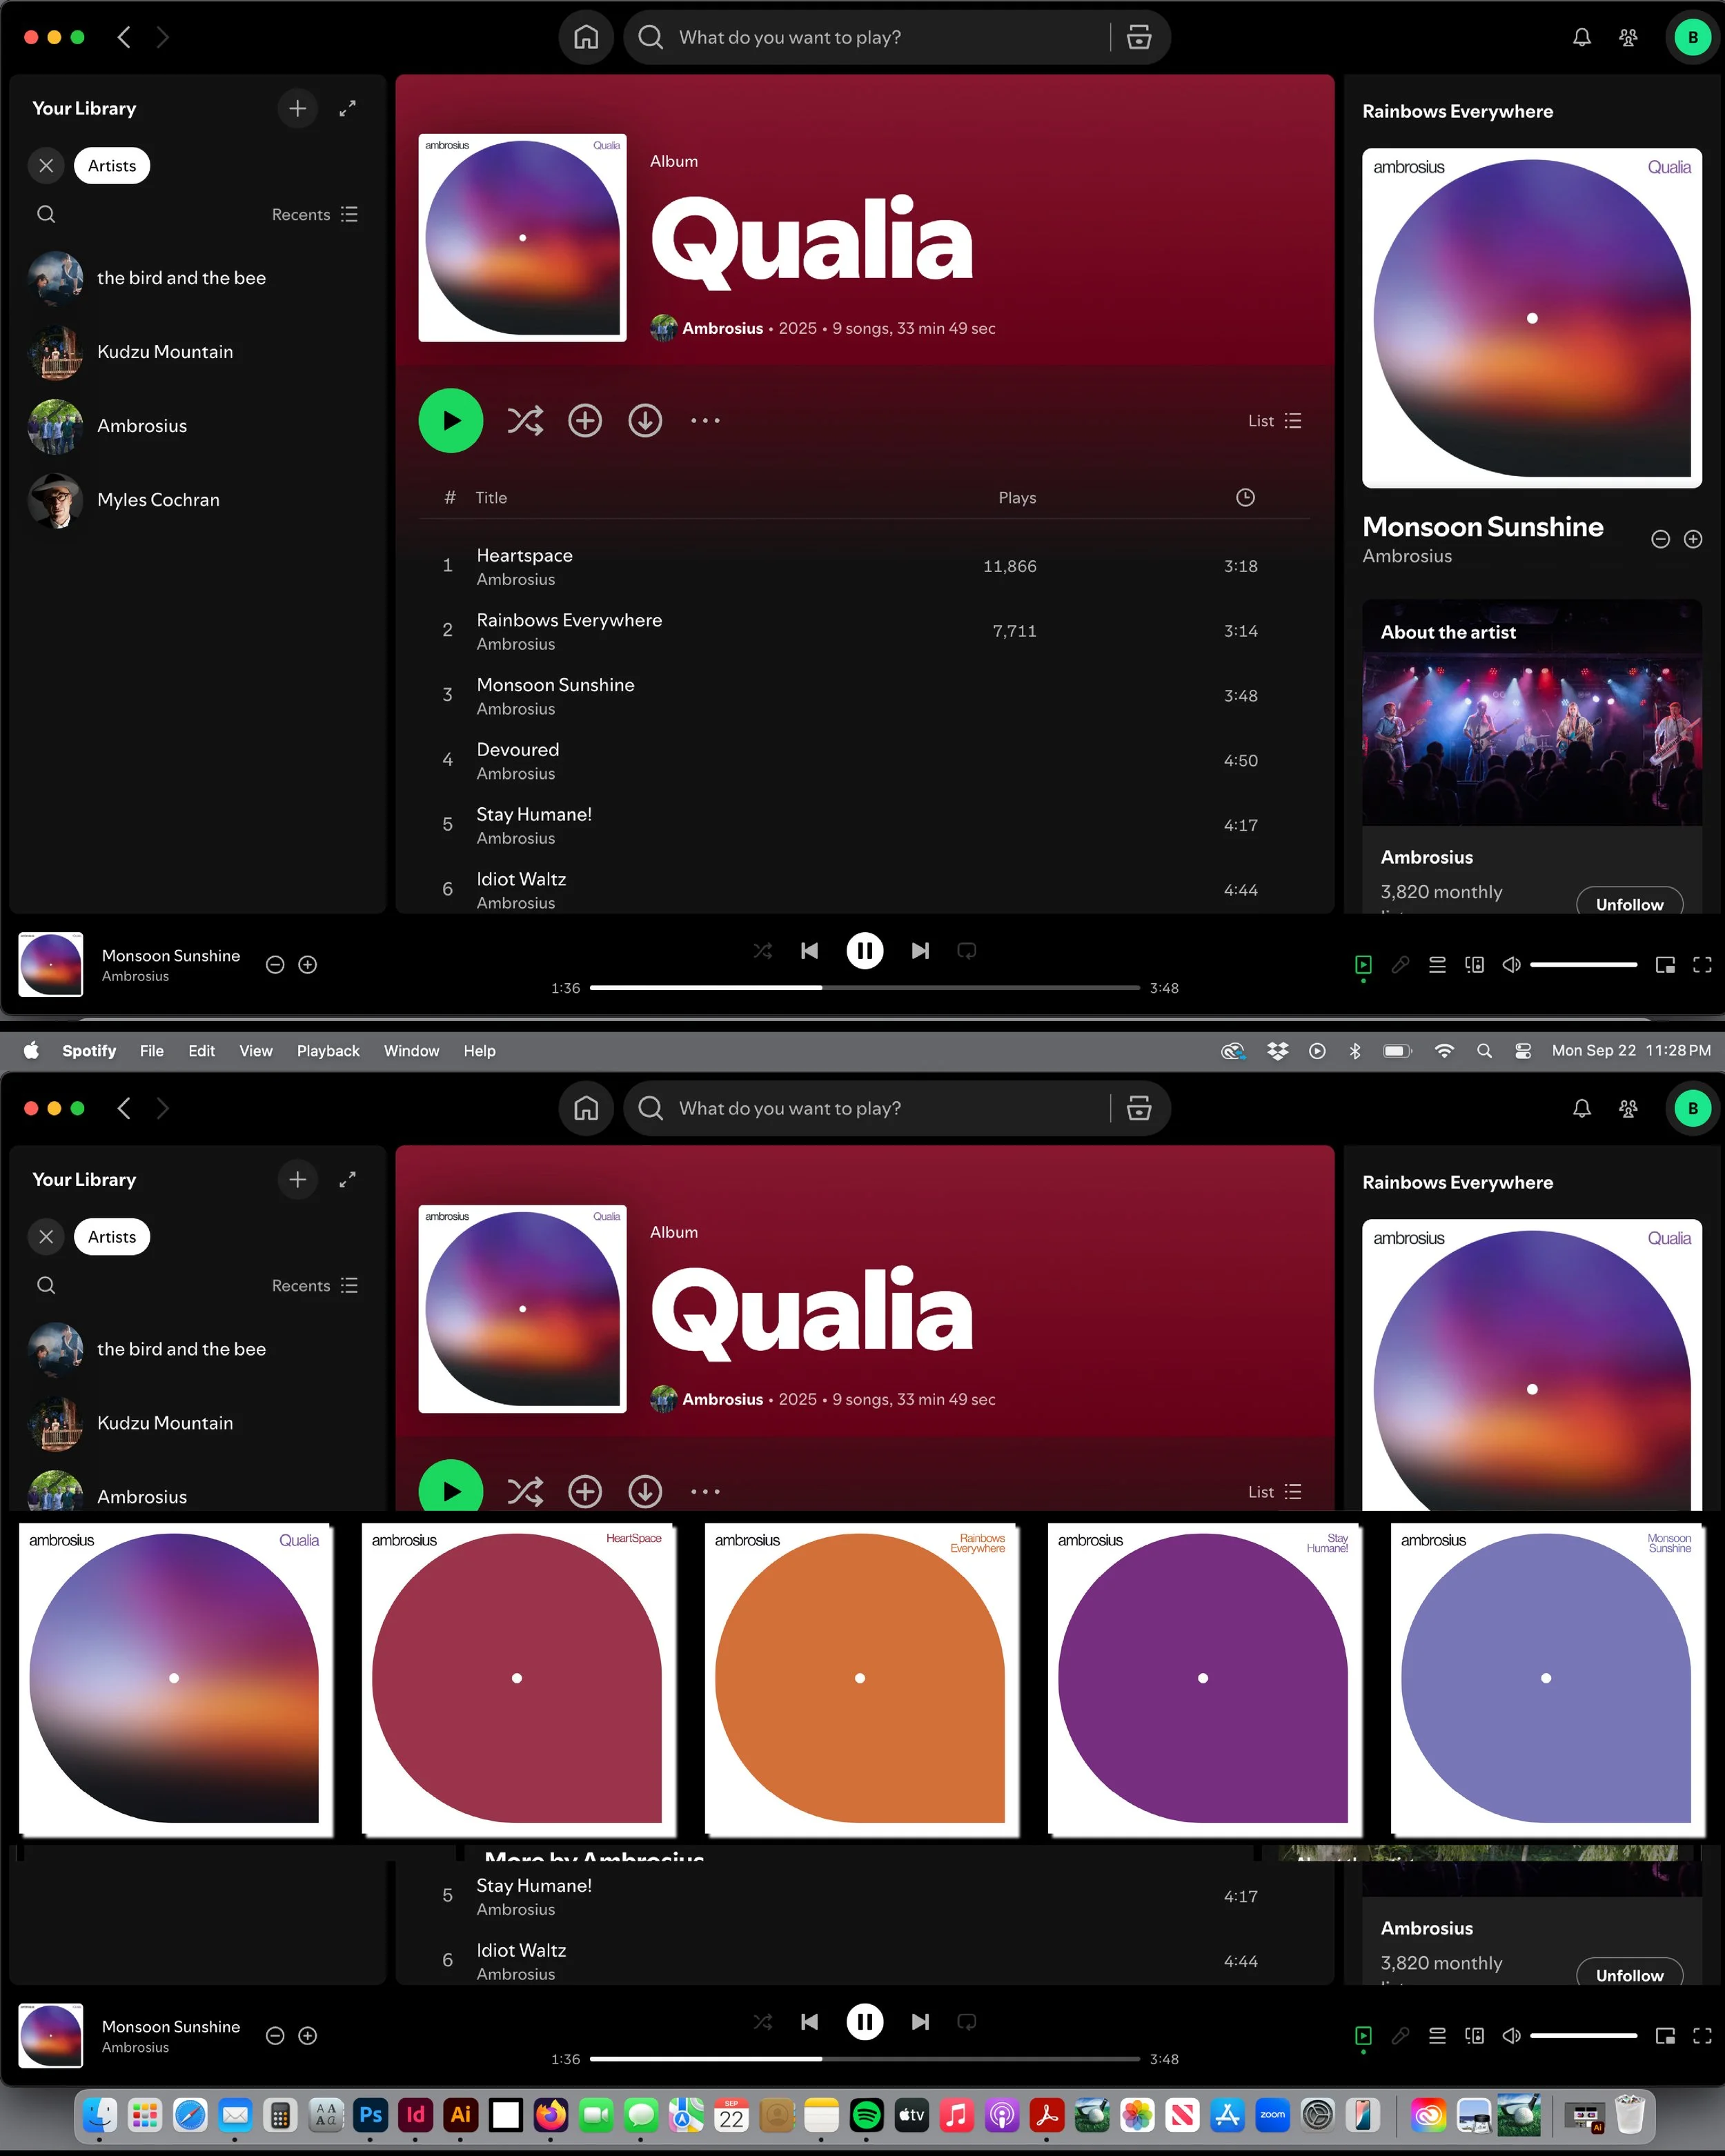Open the Window menu
Screen dimensions: 1725x2156
pos(412,1051)
